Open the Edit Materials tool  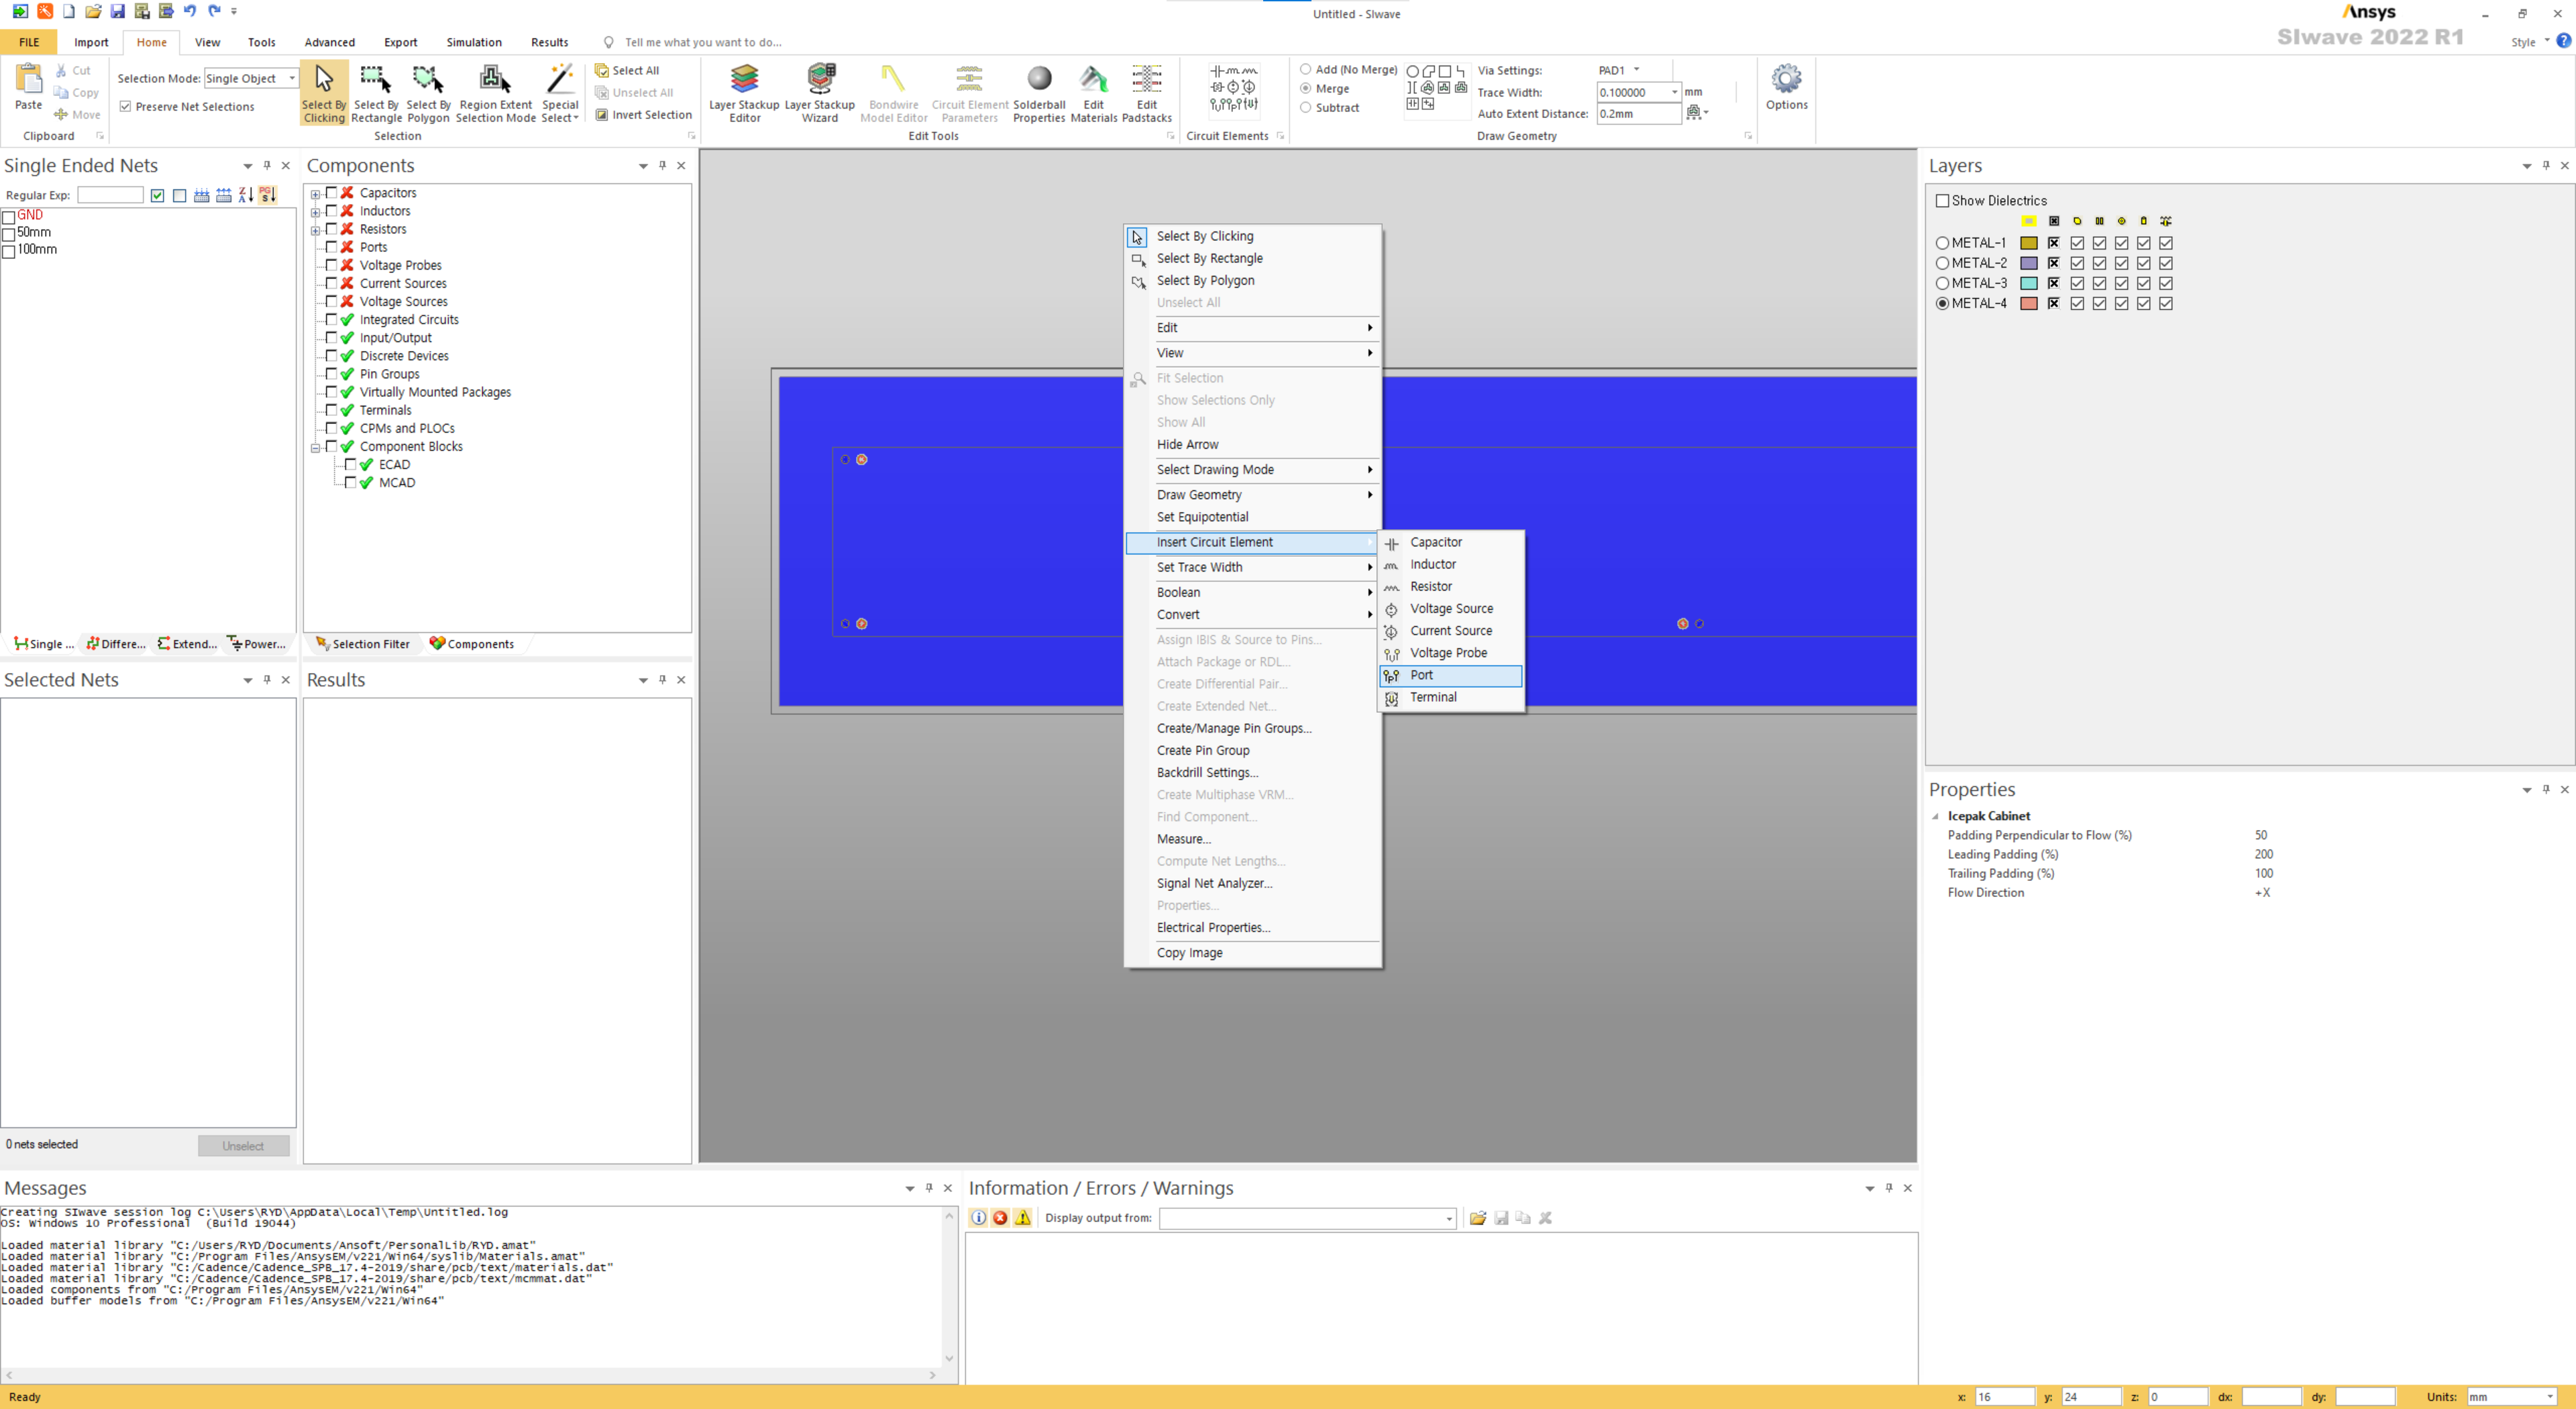tap(1093, 93)
